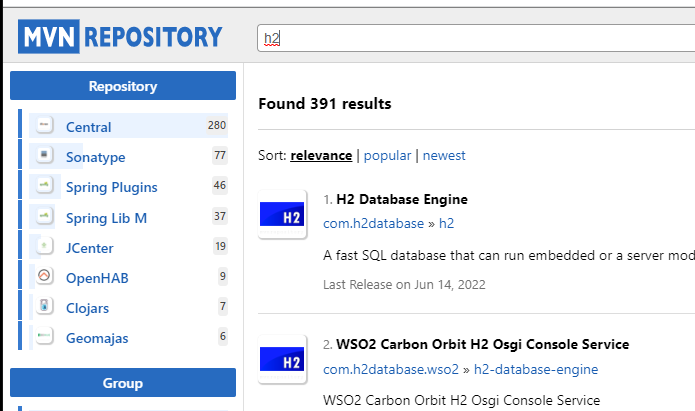The image size is (695, 411).
Task: Click the 'Found 391 results' heading
Action: click(325, 104)
